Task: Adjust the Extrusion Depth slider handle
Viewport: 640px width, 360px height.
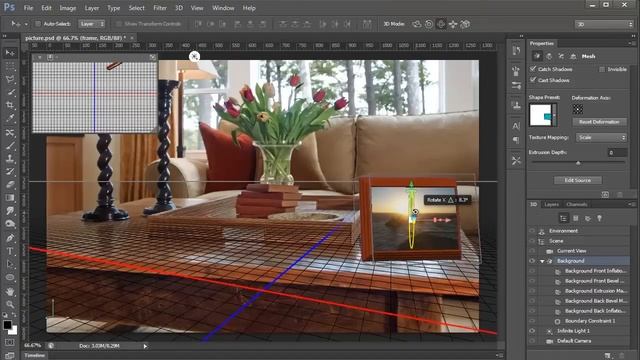Action: pos(578,163)
